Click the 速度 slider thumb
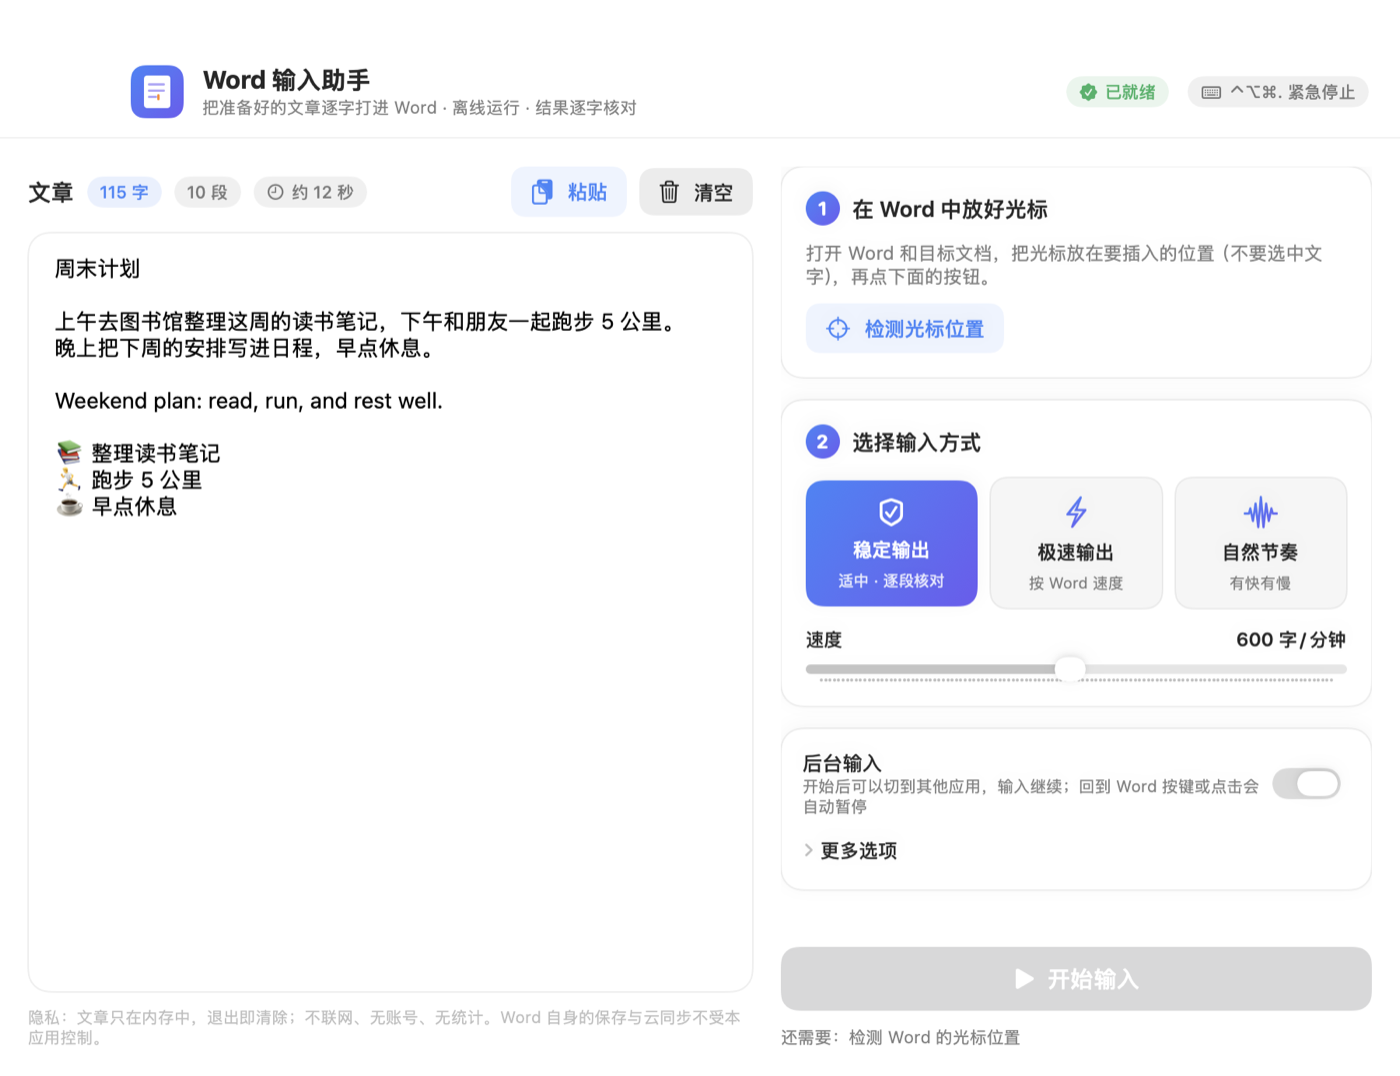This screenshot has height=1076, width=1400. coord(1070,669)
